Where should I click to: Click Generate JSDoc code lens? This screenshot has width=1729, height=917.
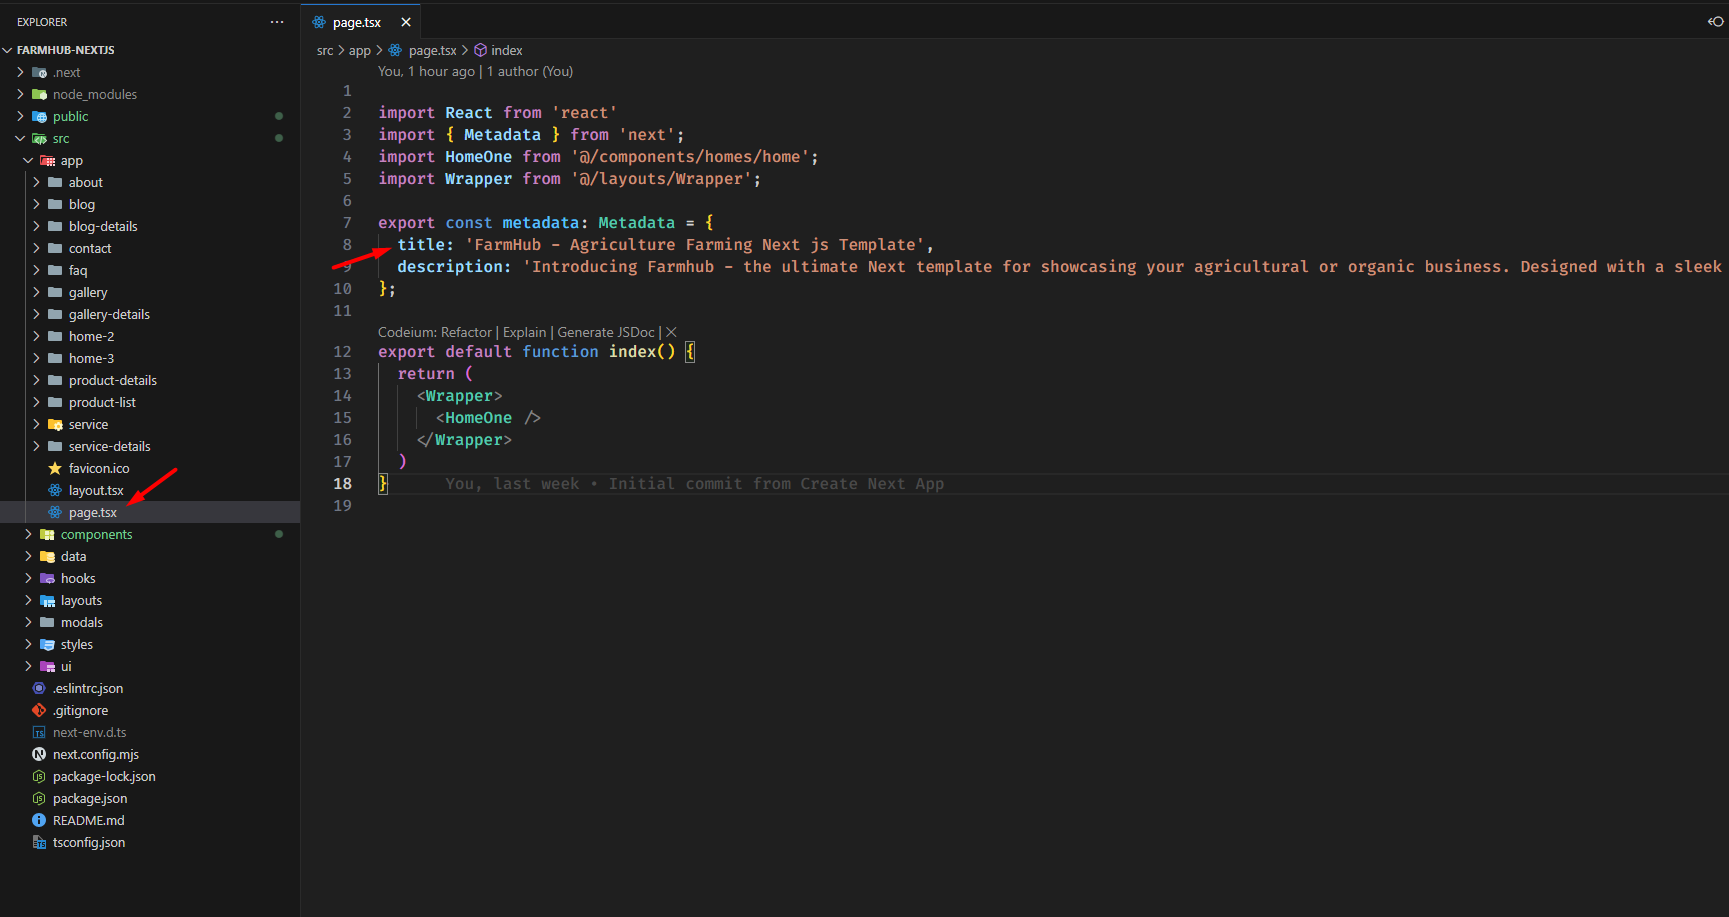click(606, 332)
